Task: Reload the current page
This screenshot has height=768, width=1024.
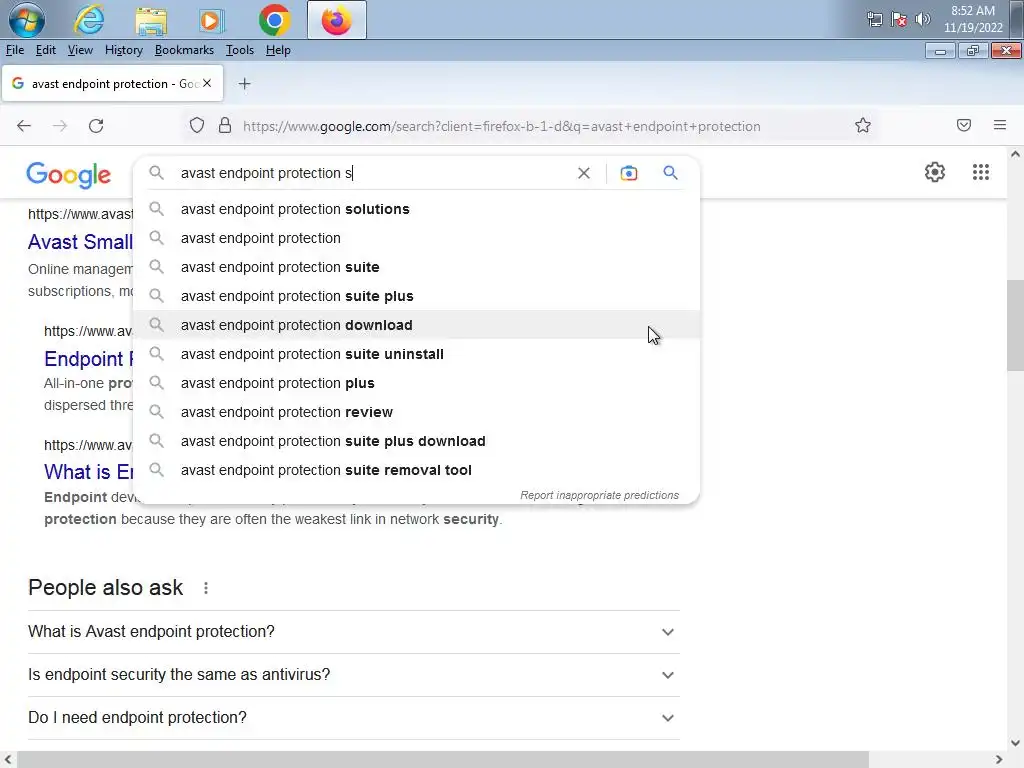Action: point(96,125)
